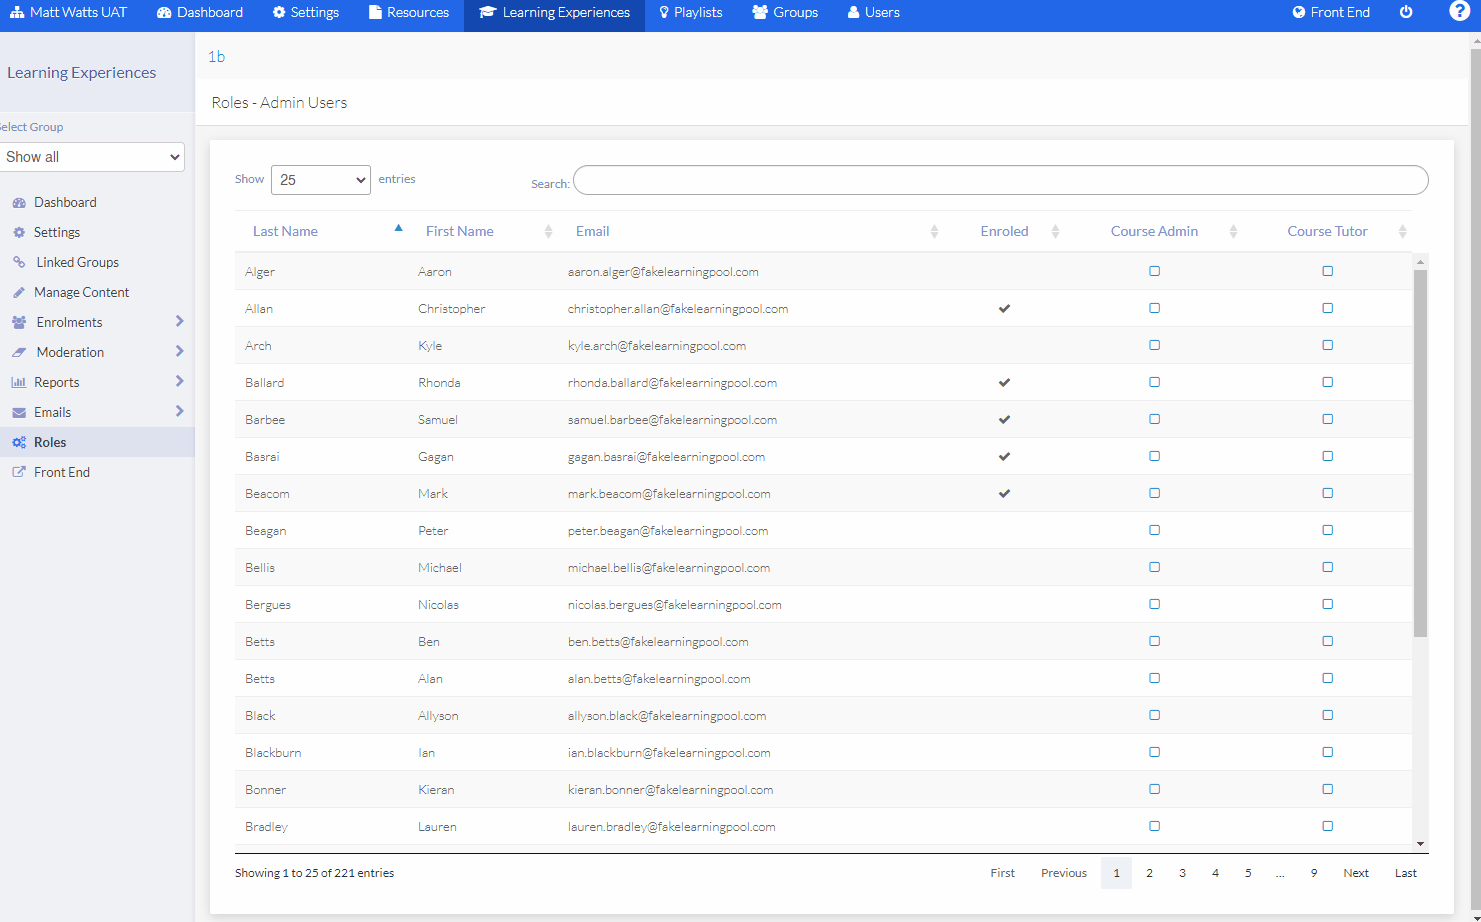The image size is (1481, 922).
Task: Click the Manage Content pencil icon
Action: pos(19,292)
